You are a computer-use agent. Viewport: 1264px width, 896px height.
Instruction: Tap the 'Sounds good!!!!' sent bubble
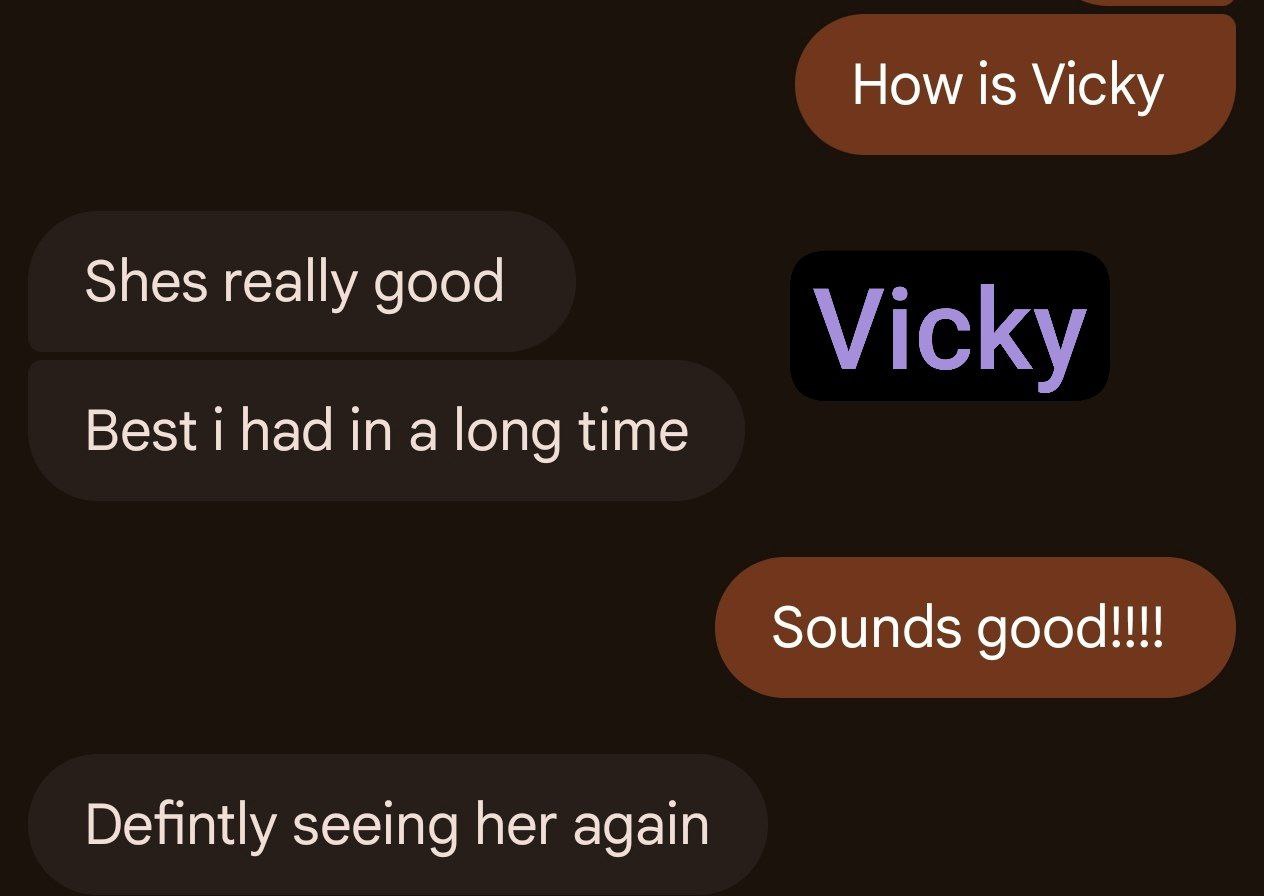click(975, 627)
